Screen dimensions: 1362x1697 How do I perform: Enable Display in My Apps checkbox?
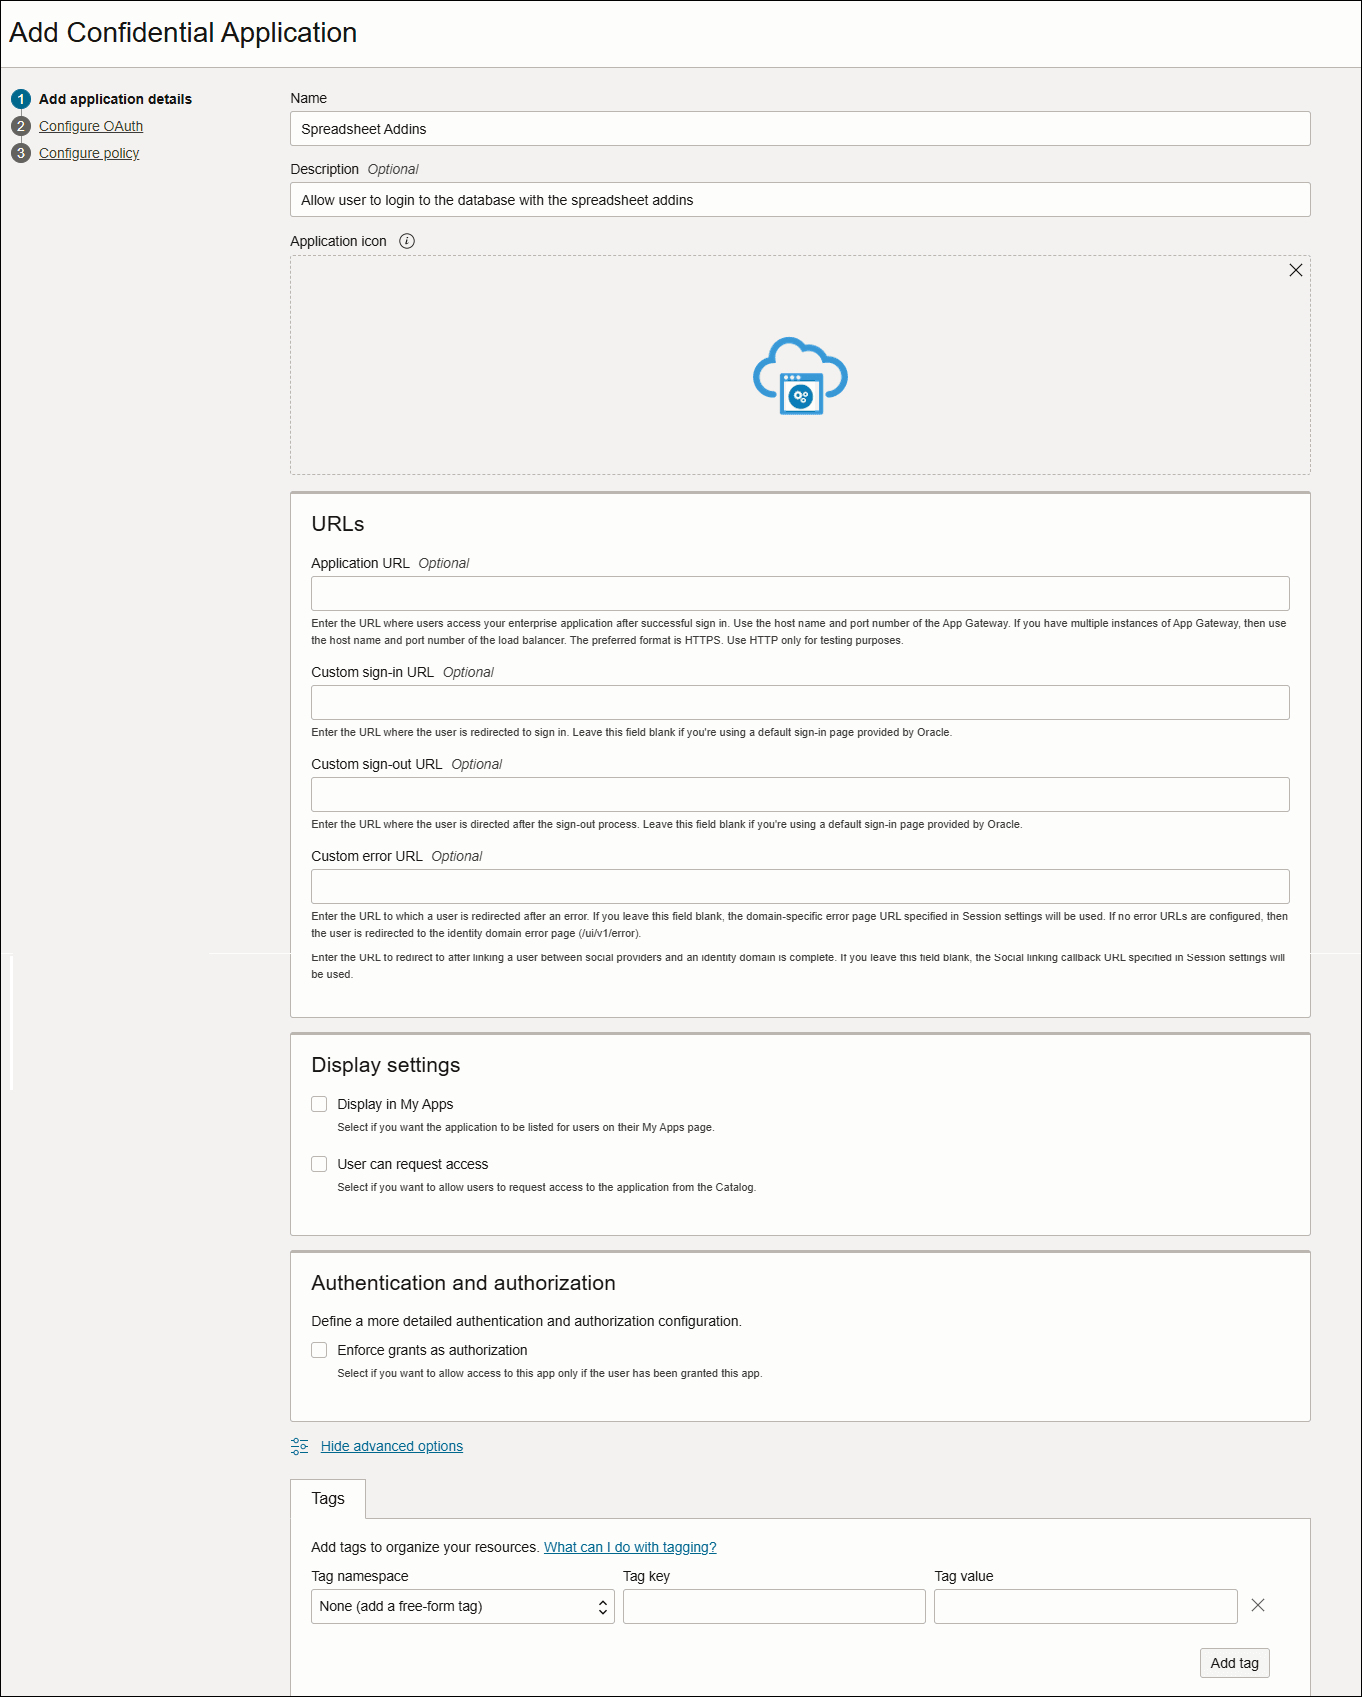pyautogui.click(x=319, y=1104)
